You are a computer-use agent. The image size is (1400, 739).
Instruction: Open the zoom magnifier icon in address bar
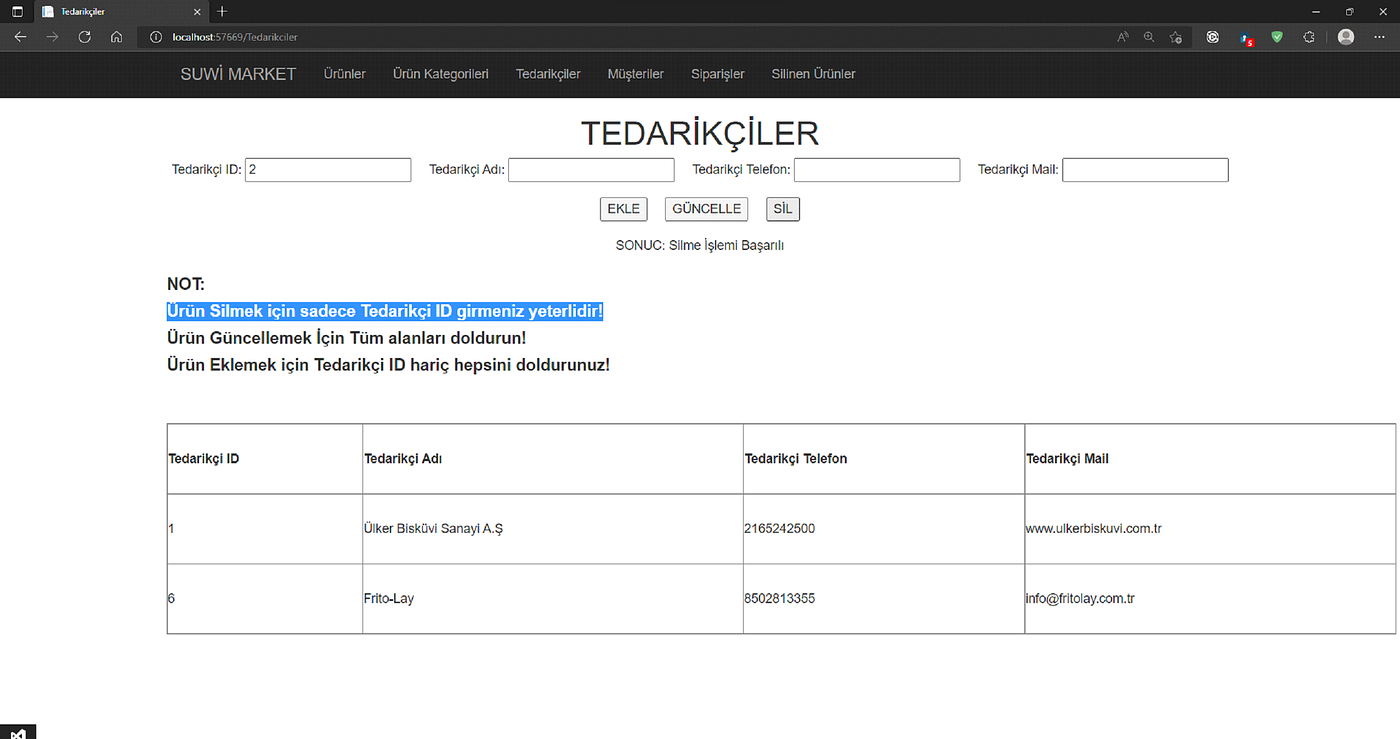click(x=1149, y=37)
